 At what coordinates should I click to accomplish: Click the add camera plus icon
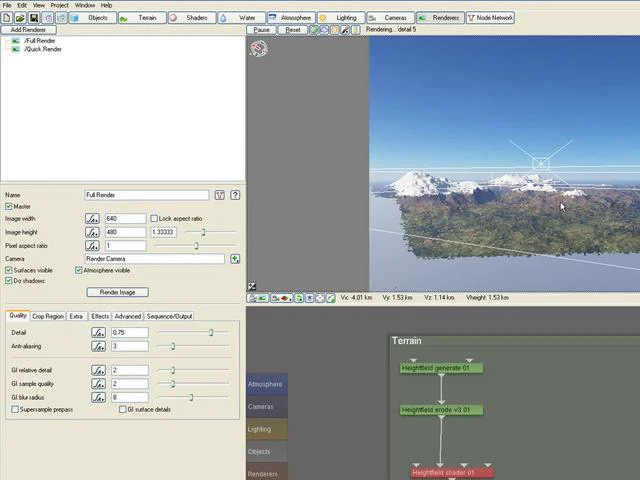[235, 259]
